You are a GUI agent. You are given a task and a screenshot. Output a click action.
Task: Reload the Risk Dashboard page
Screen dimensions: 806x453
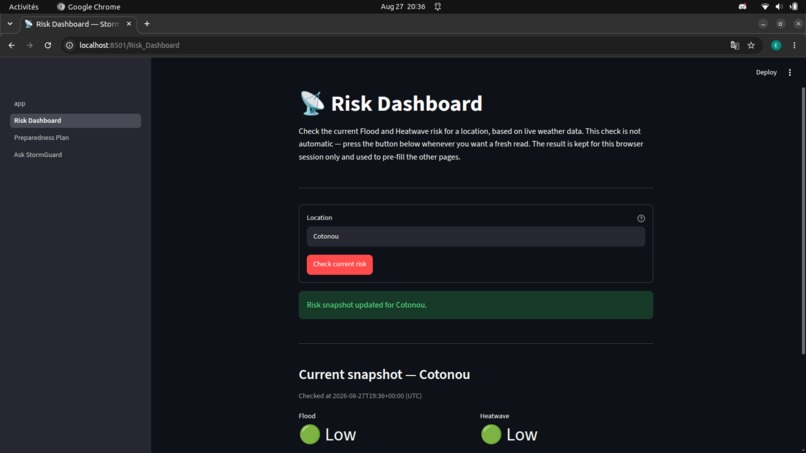tap(48, 45)
